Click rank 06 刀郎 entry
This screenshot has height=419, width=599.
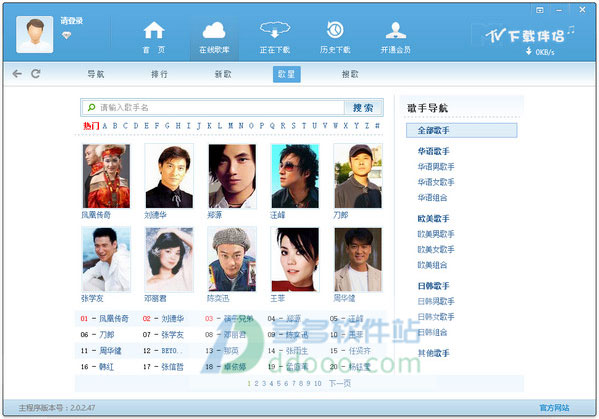pos(97,335)
